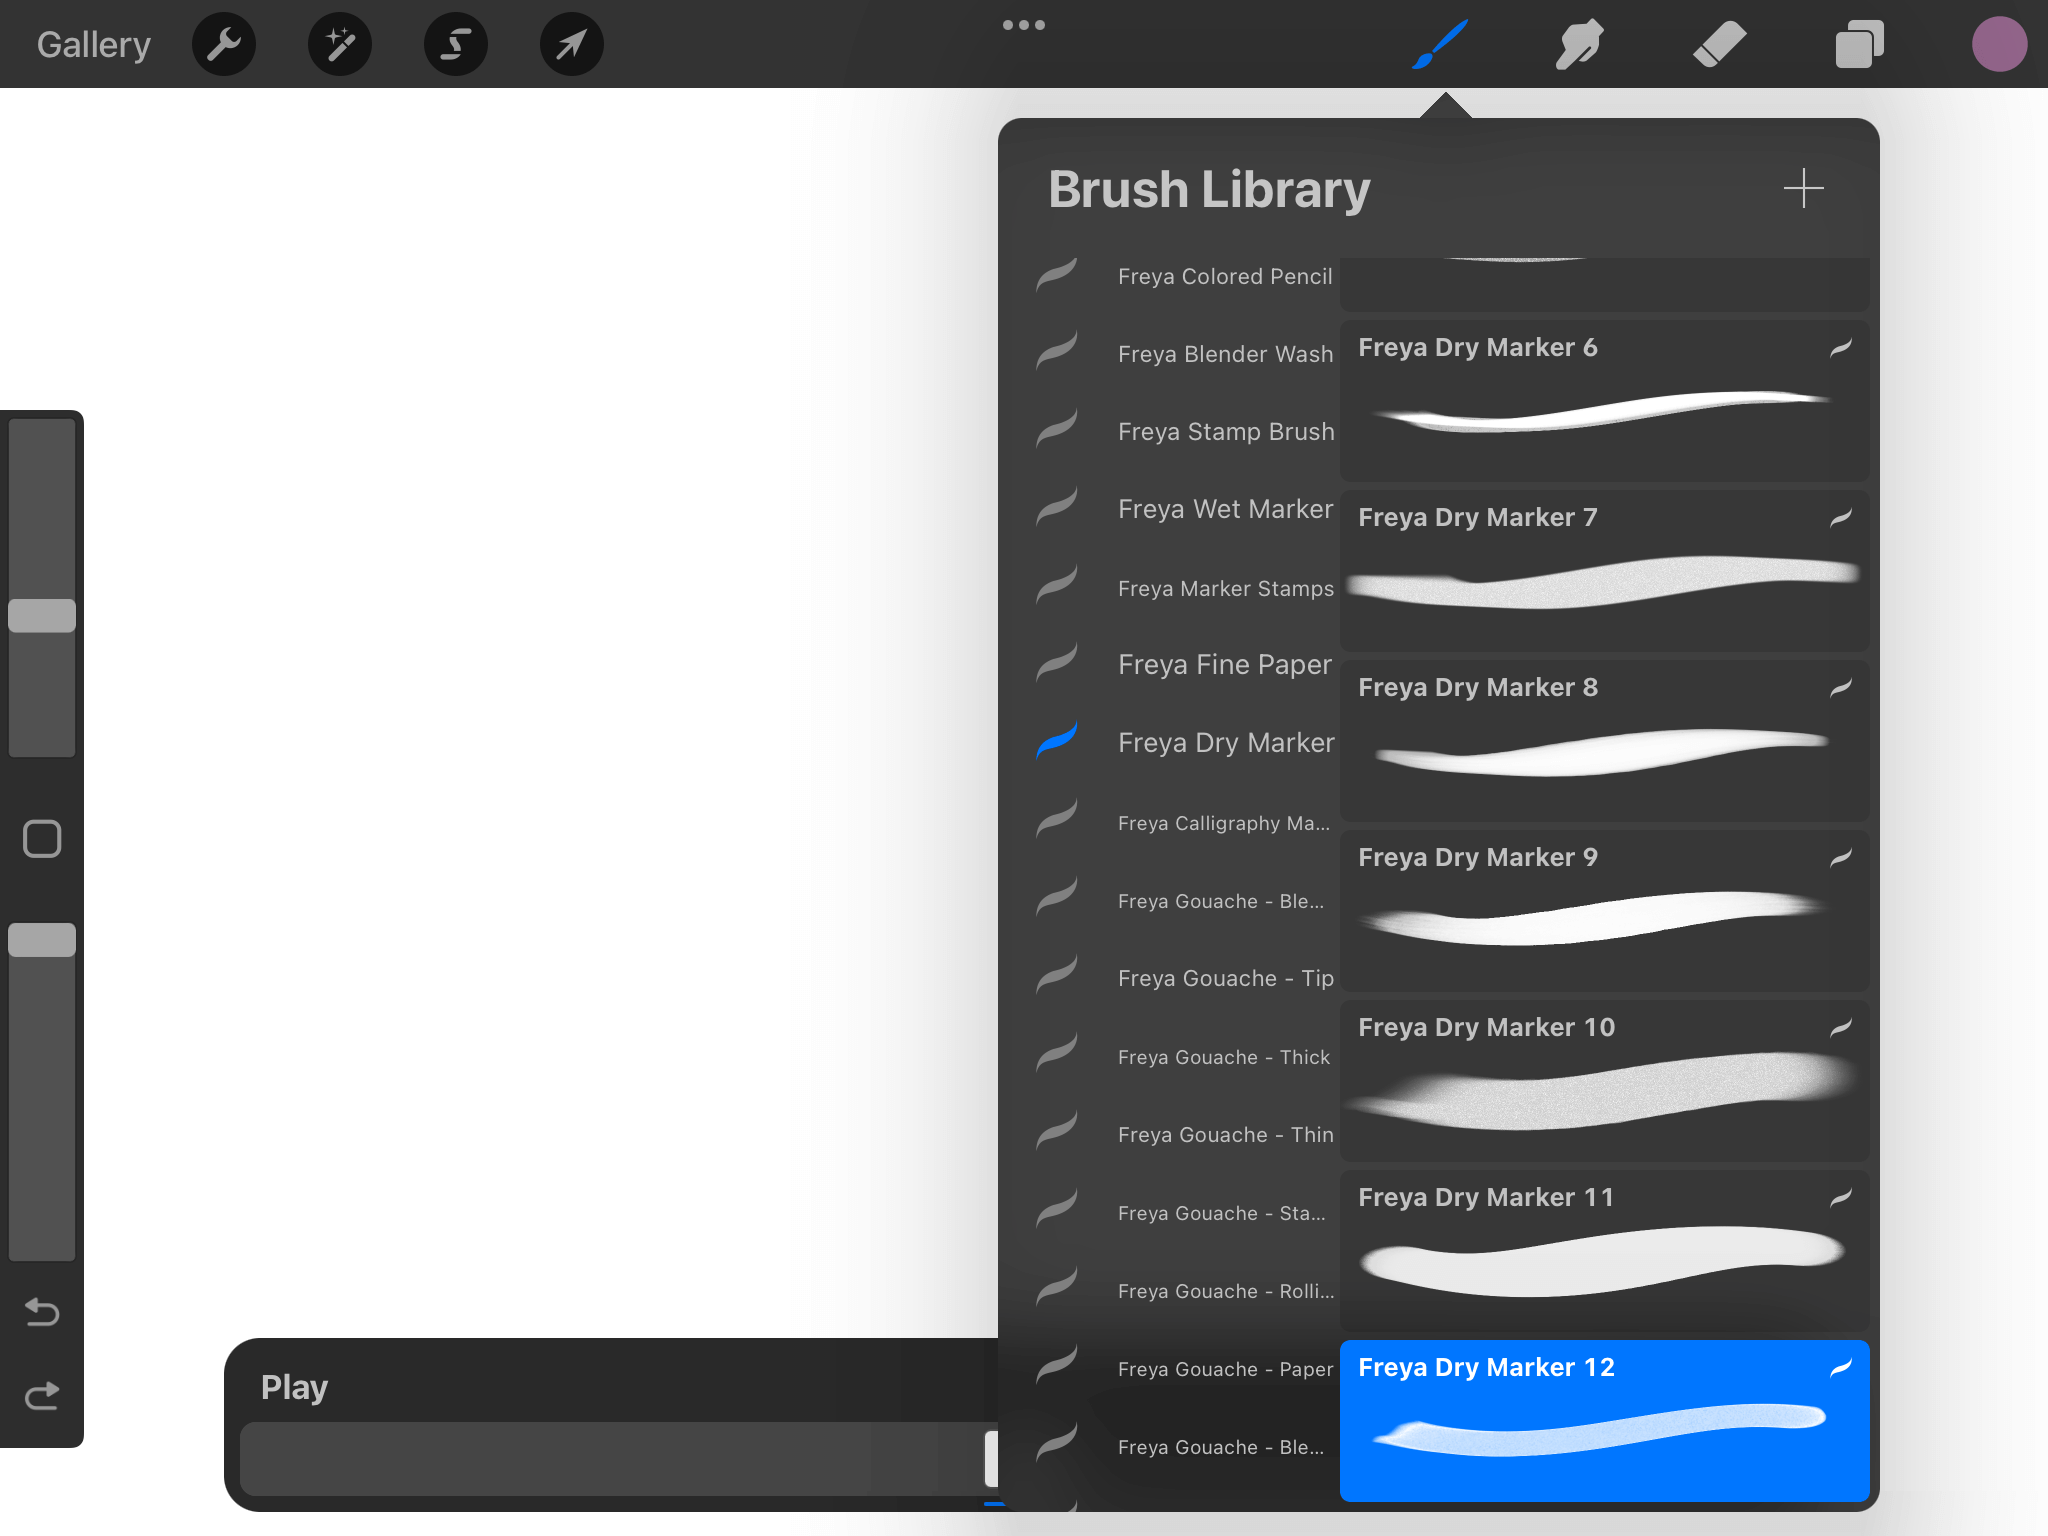The image size is (2048, 1536).
Task: Return to the Gallery
Action: point(94,45)
